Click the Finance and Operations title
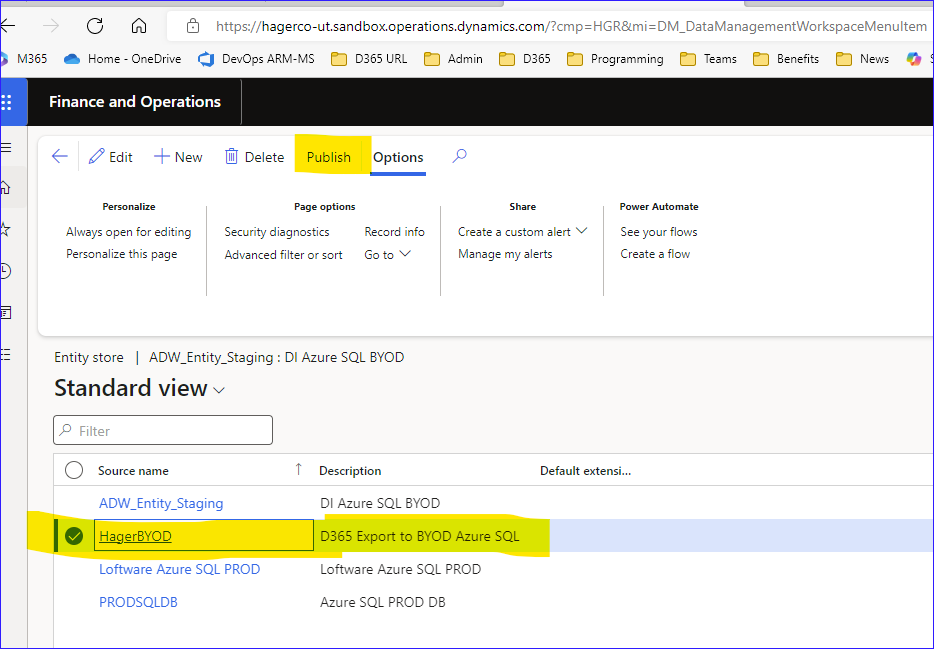Viewport: 934px width, 649px height. click(x=135, y=102)
